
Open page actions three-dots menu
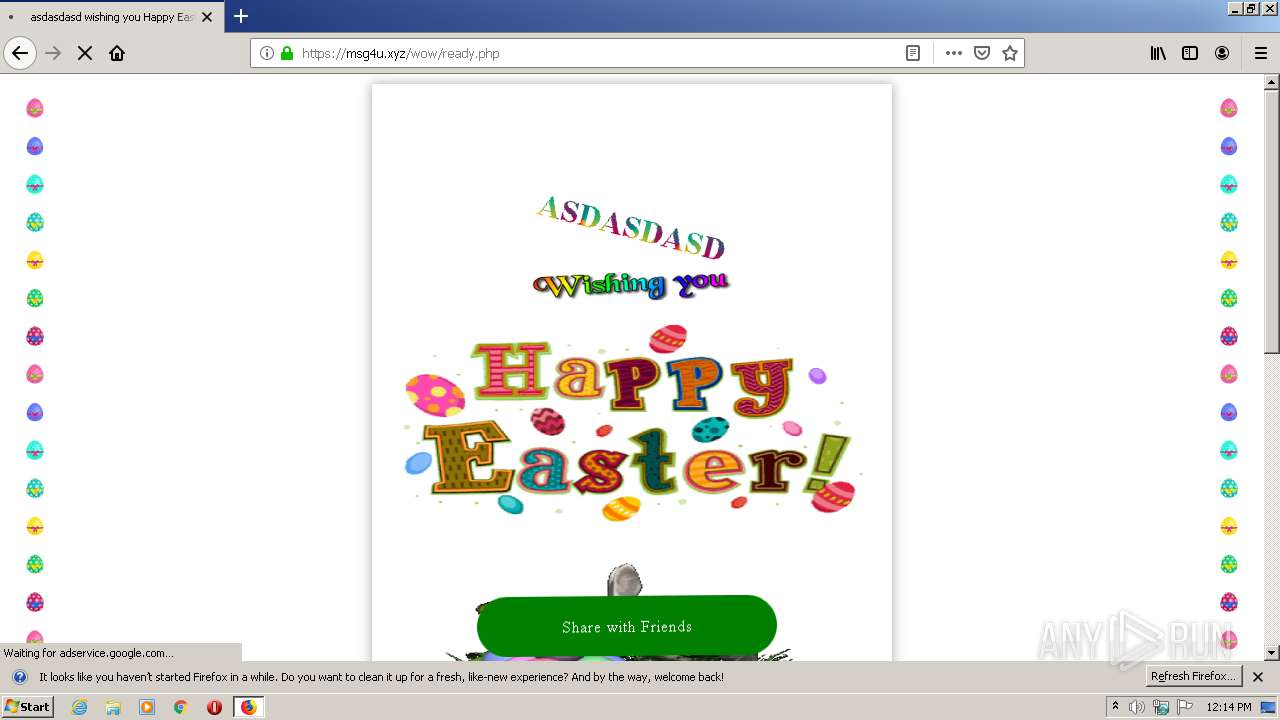(954, 53)
